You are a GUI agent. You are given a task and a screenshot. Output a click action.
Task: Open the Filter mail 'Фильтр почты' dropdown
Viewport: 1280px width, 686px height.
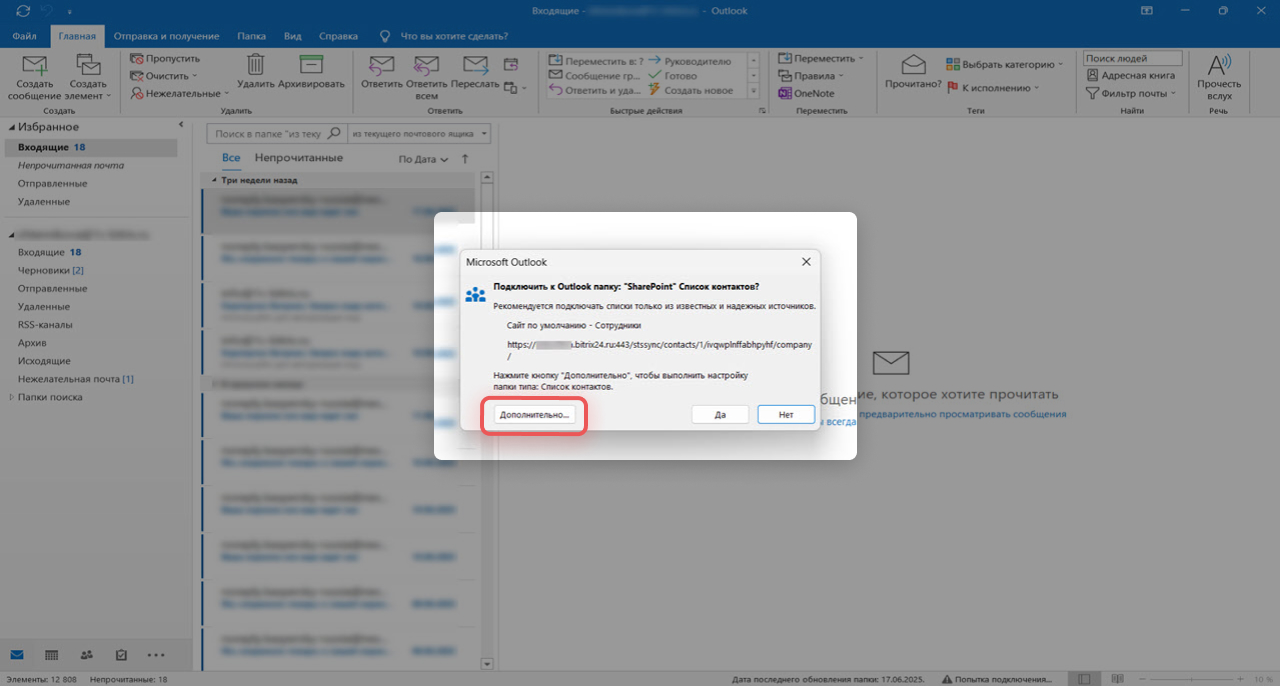tap(1132, 93)
